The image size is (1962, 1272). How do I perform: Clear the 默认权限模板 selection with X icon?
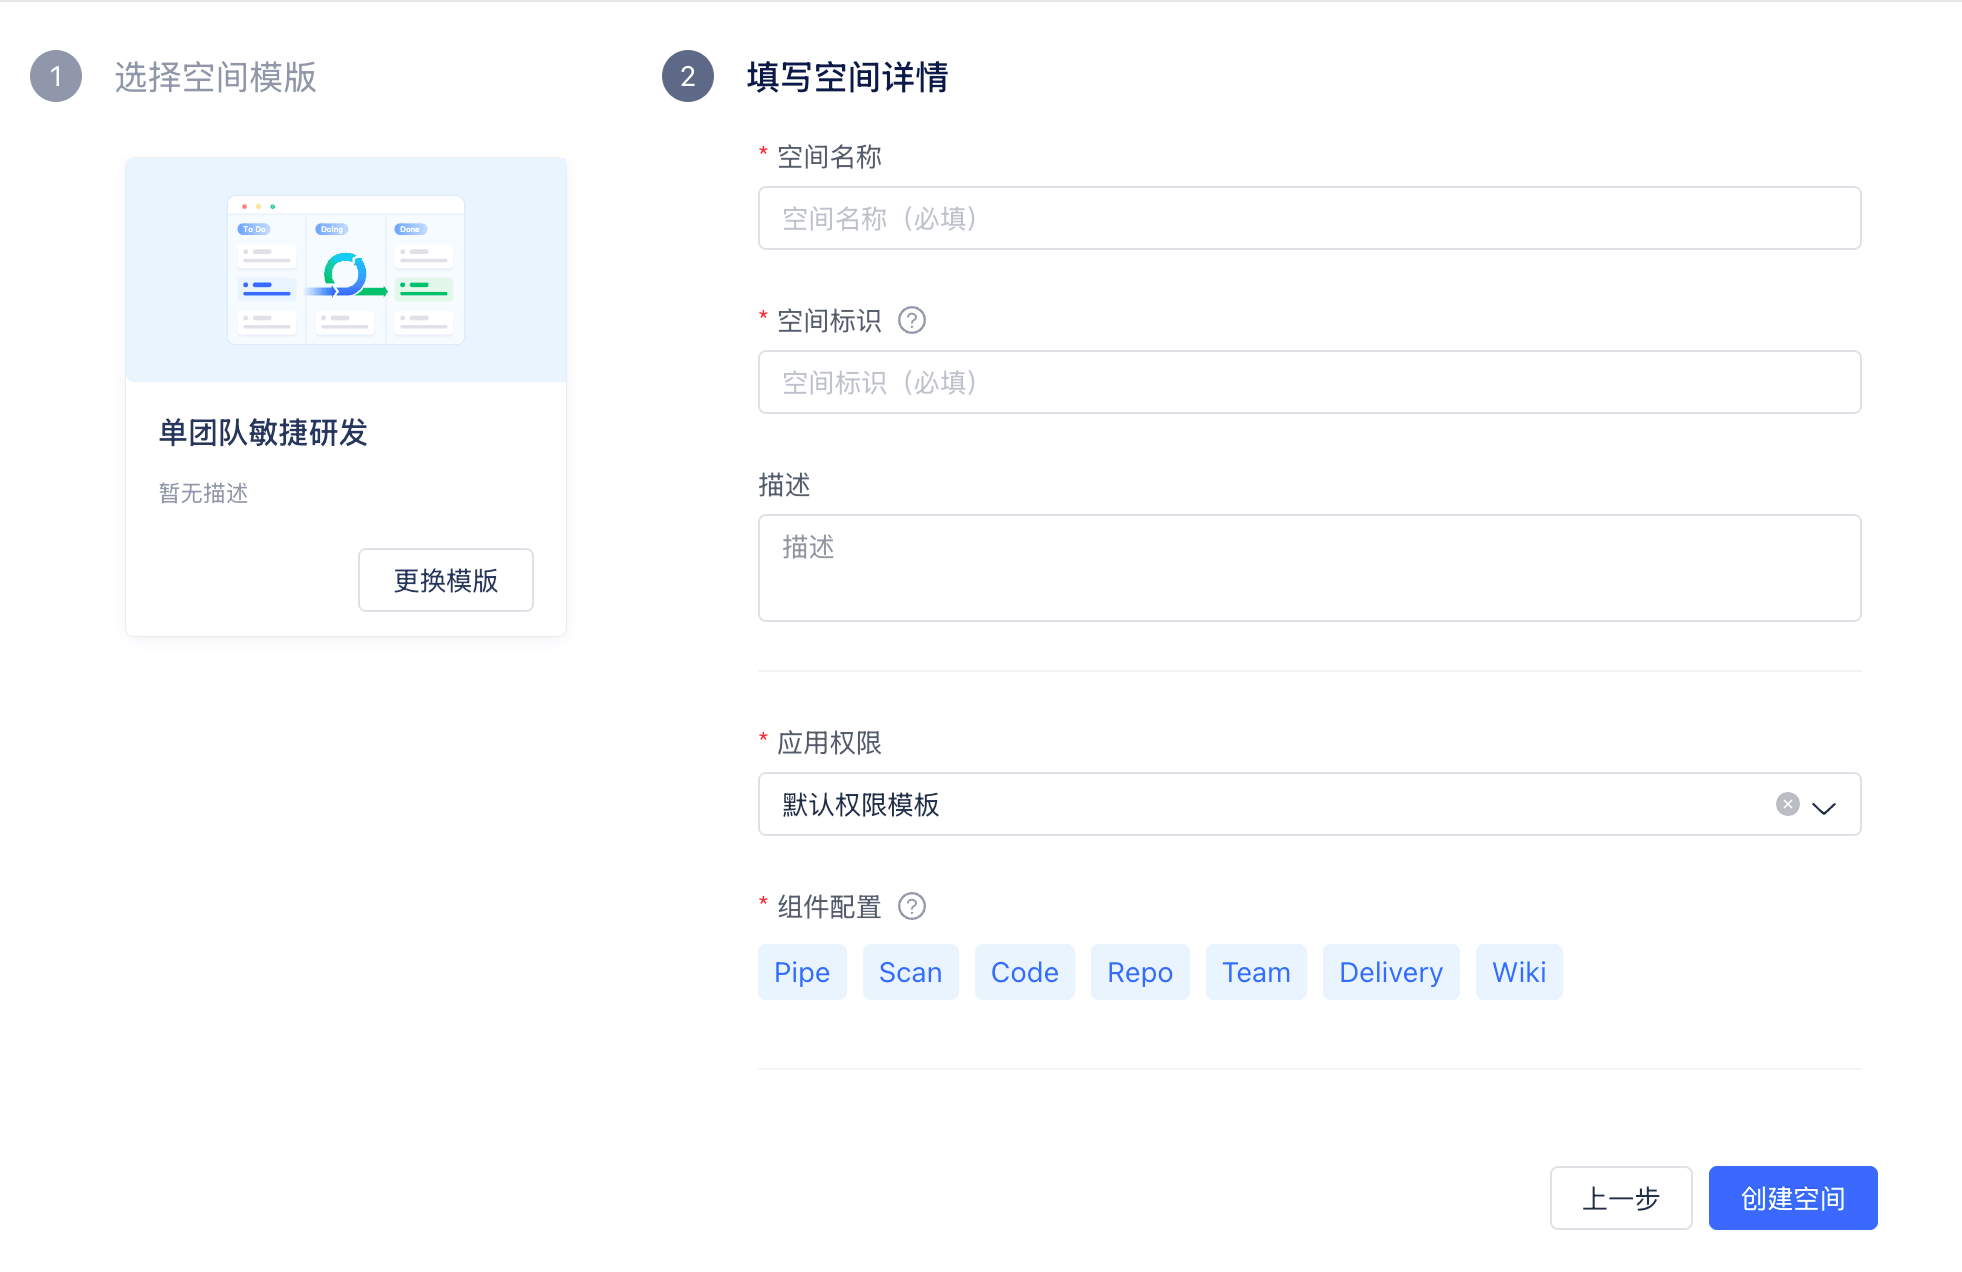point(1787,805)
